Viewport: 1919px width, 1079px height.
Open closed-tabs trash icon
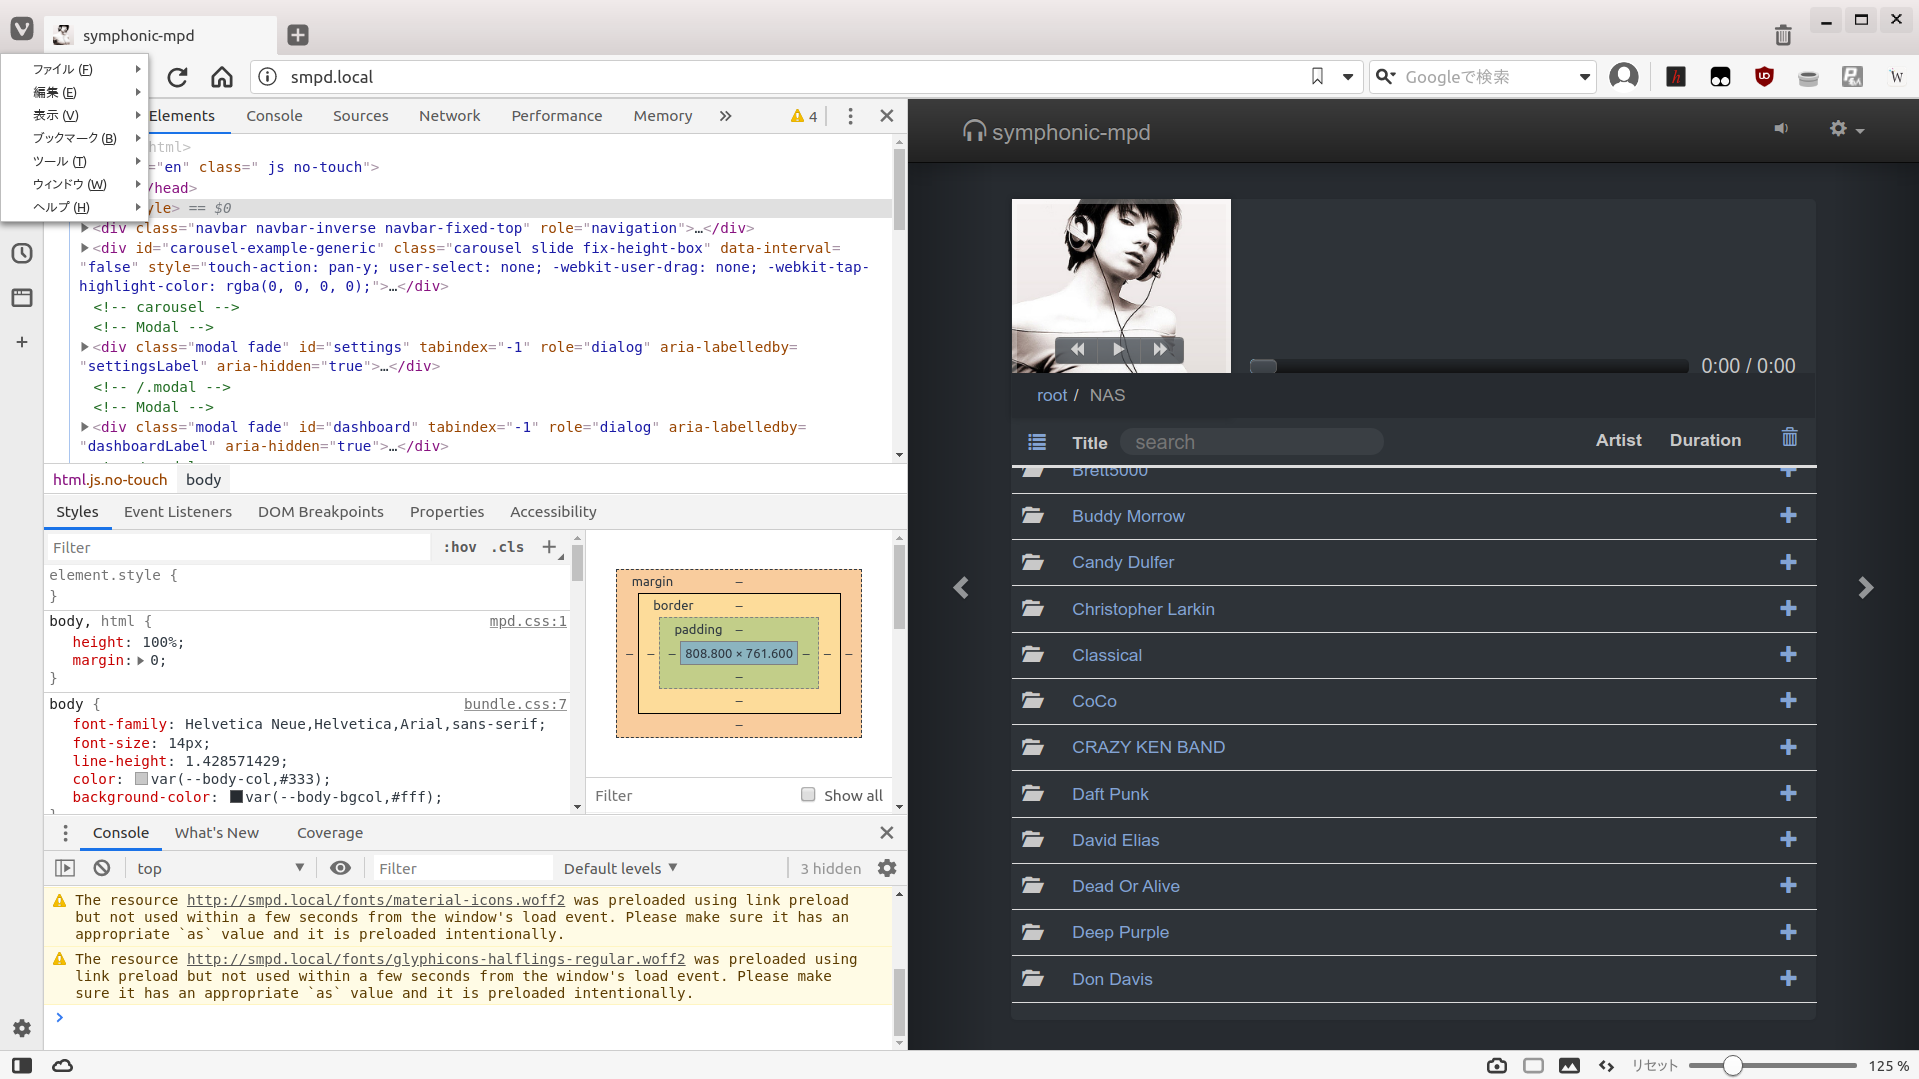point(1783,35)
